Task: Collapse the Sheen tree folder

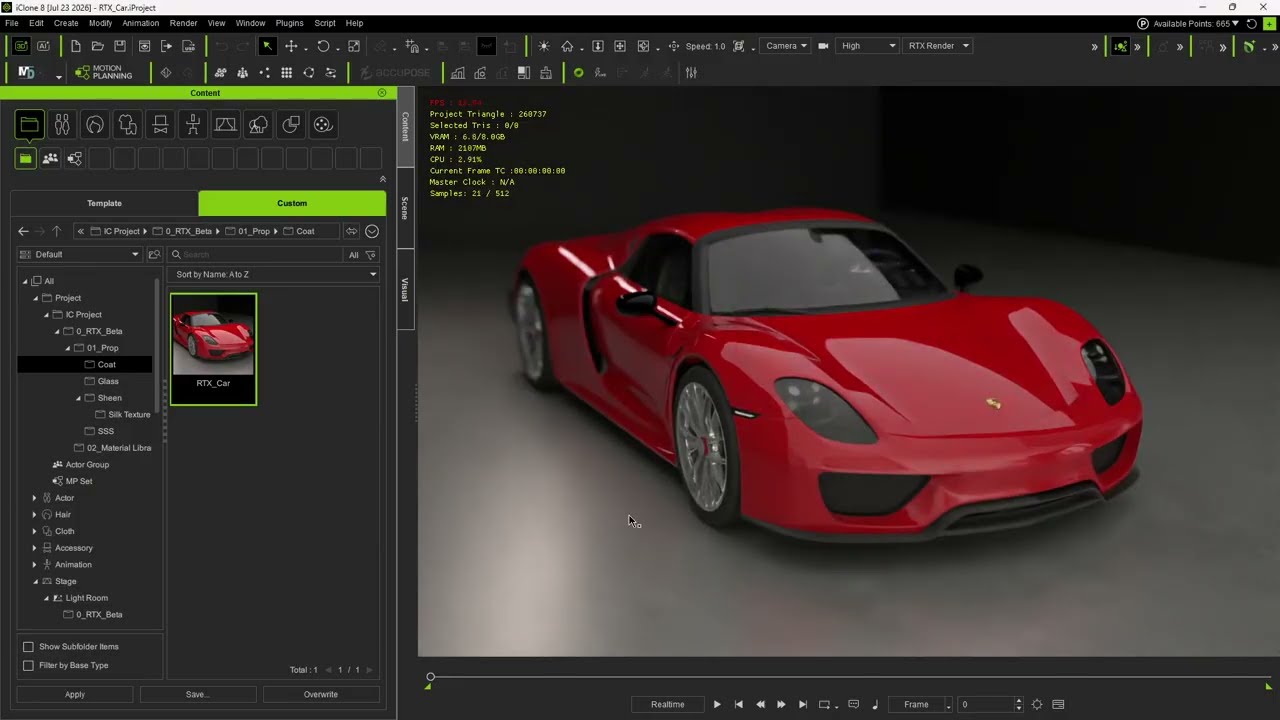Action: [x=78, y=398]
